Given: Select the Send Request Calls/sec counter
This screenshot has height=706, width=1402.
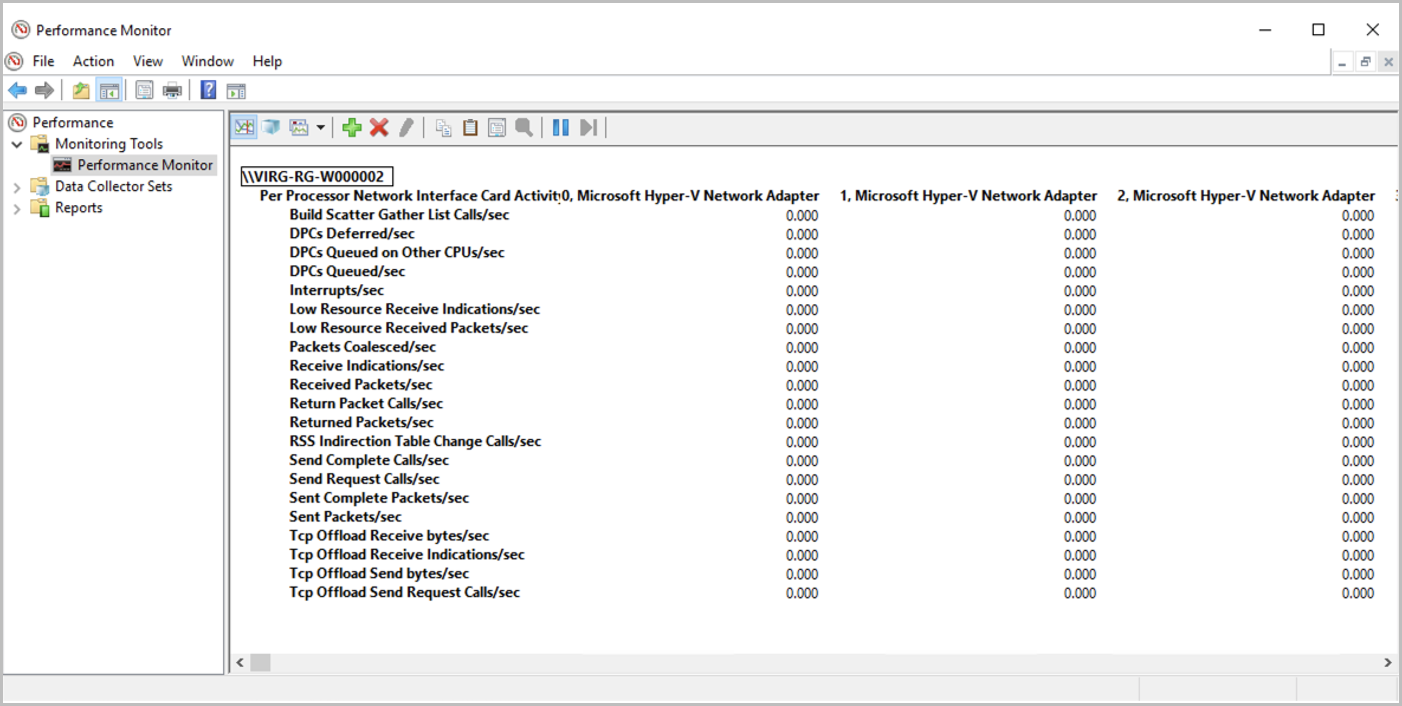Looking at the screenshot, I should pos(364,479).
